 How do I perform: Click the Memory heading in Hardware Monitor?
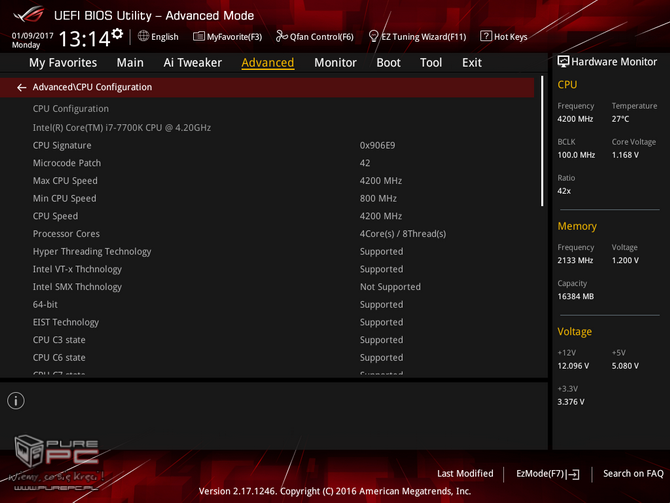pos(577,226)
